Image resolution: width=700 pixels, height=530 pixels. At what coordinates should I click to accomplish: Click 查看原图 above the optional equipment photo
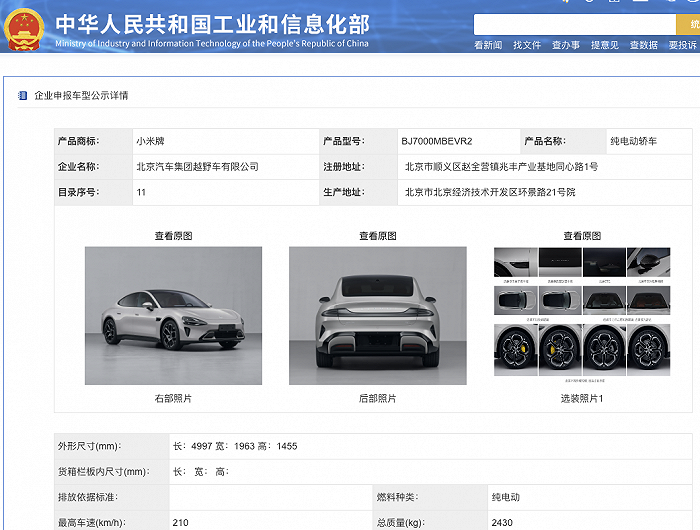(x=582, y=236)
